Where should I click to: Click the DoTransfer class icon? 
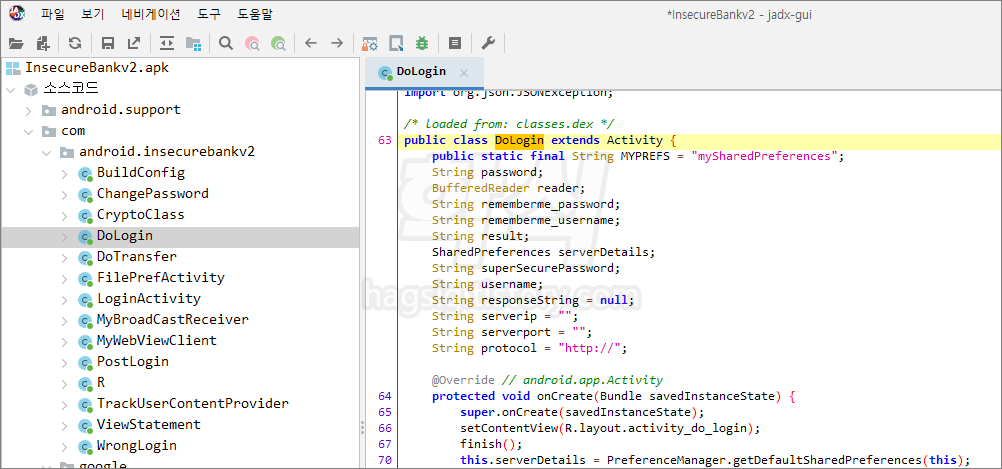85,258
